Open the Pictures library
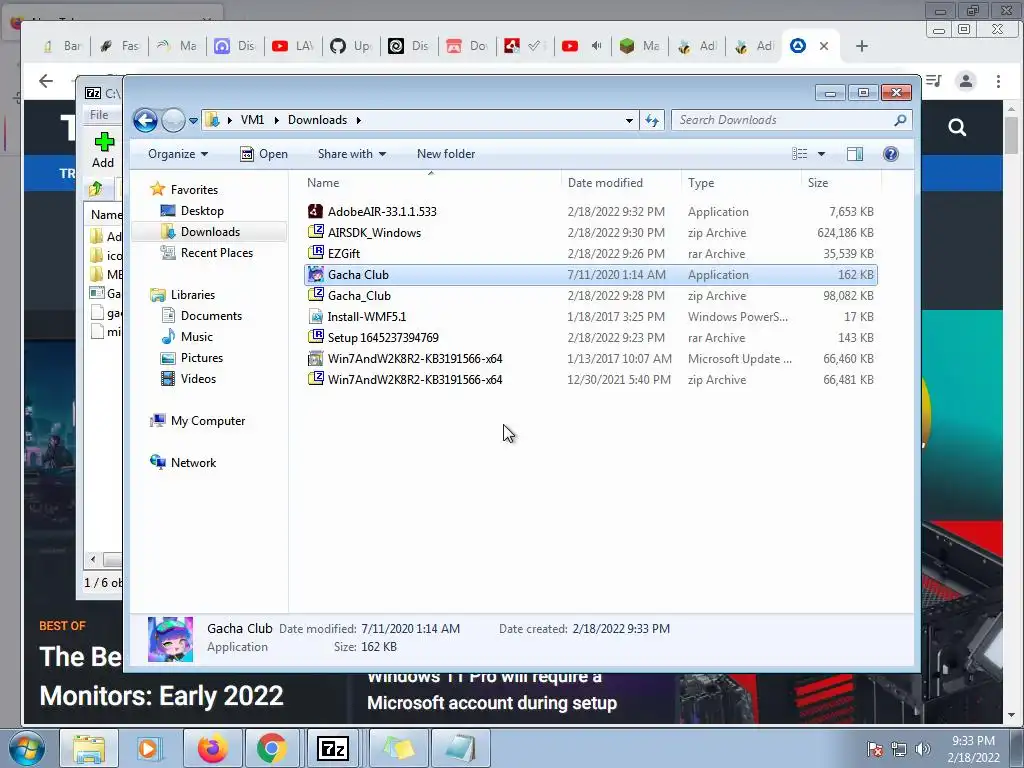The width and height of the screenshot is (1024, 768). click(192, 358)
